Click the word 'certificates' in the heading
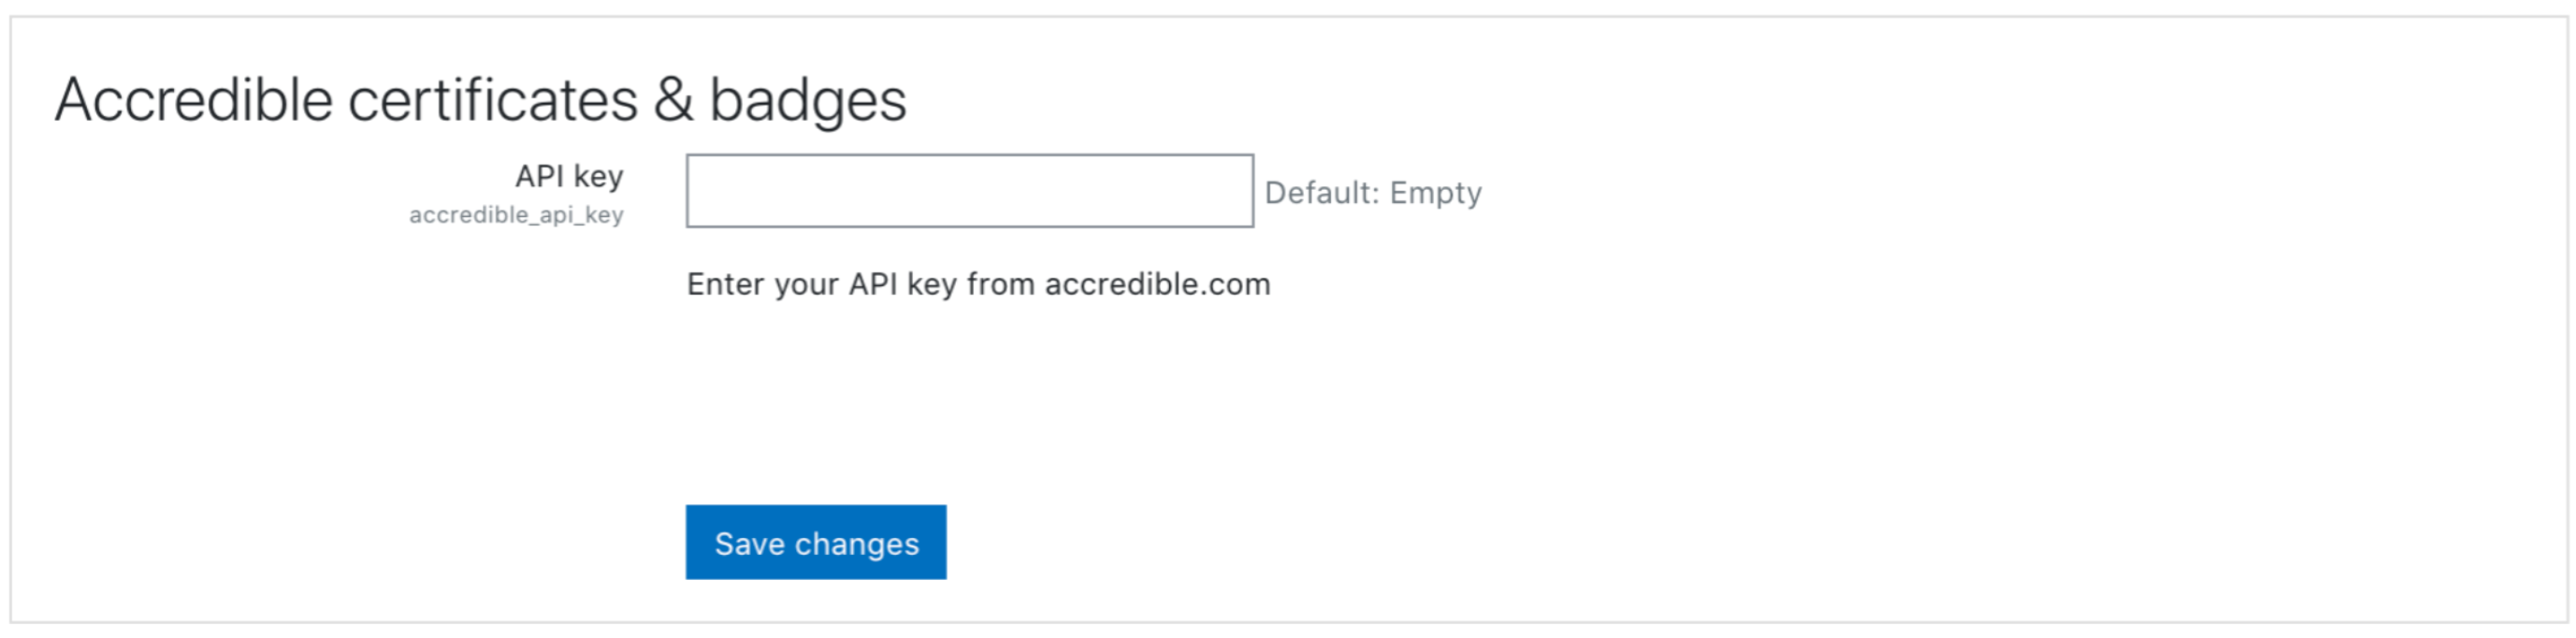Screen dimensions: 2576x638 coord(493,100)
